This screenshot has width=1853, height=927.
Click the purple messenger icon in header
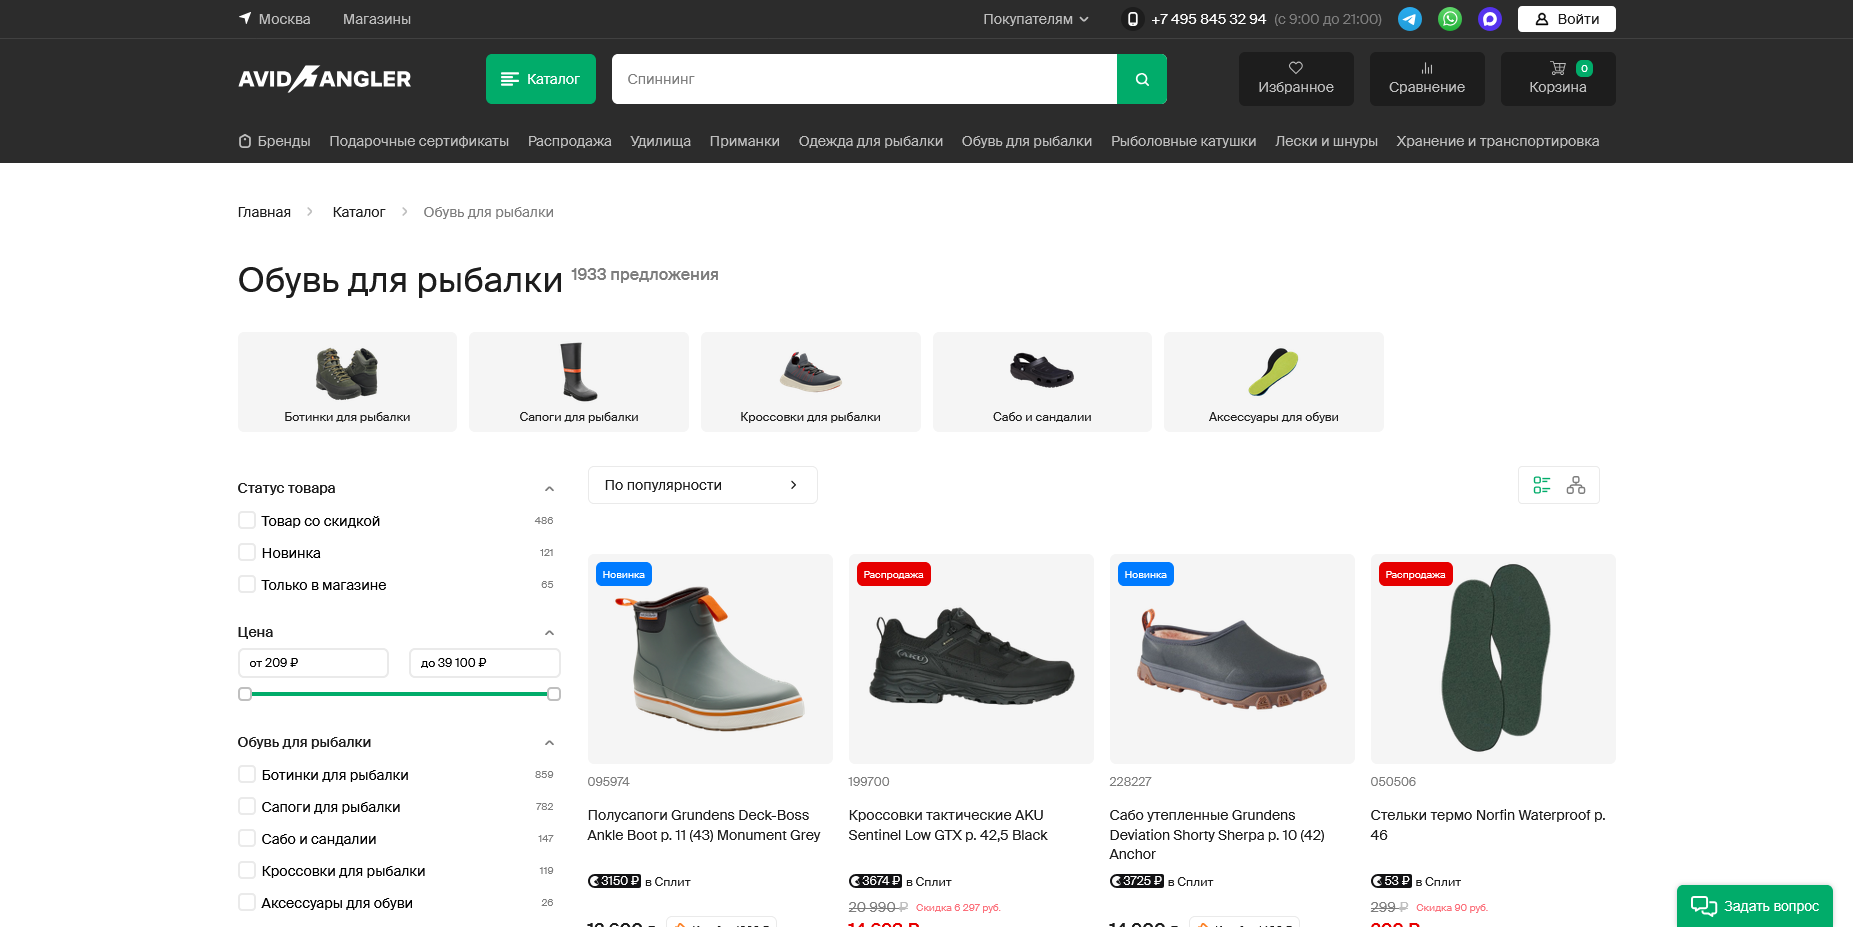[1490, 19]
